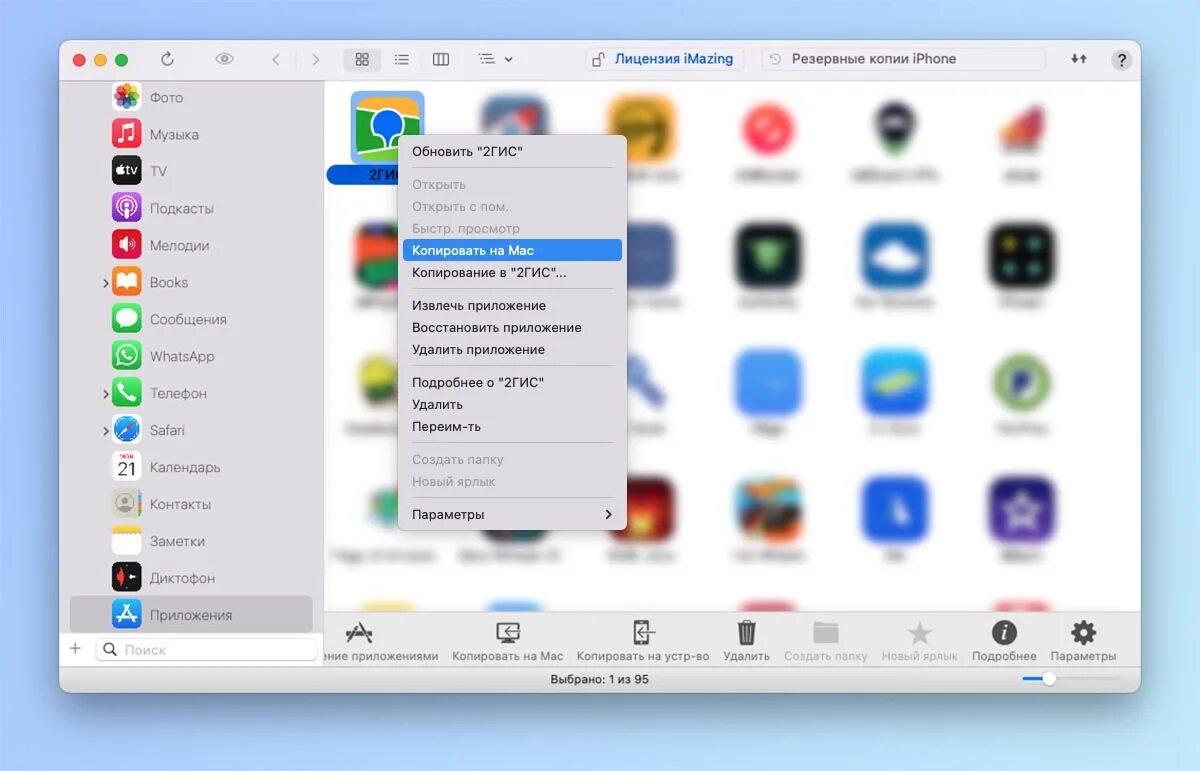Click Копировать на устр-во in bottom toolbar
1200x771 pixels.
point(643,641)
